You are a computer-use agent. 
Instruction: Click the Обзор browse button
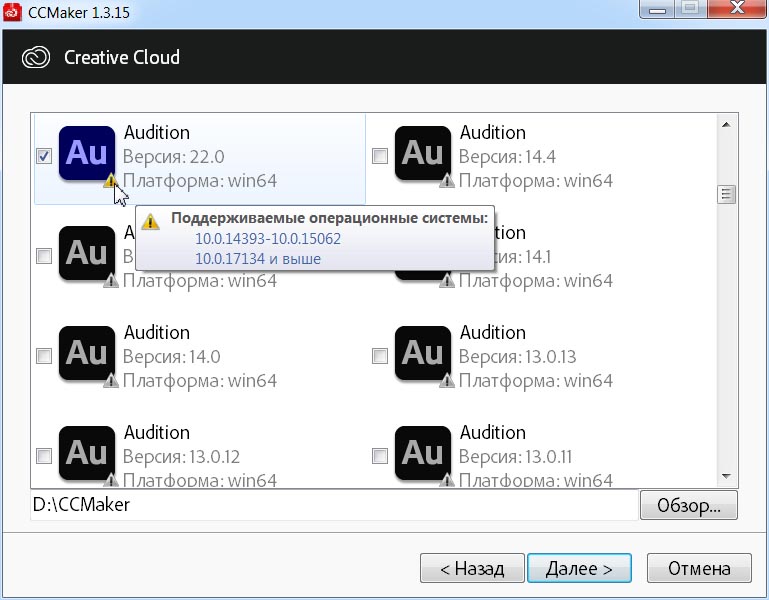(x=689, y=505)
